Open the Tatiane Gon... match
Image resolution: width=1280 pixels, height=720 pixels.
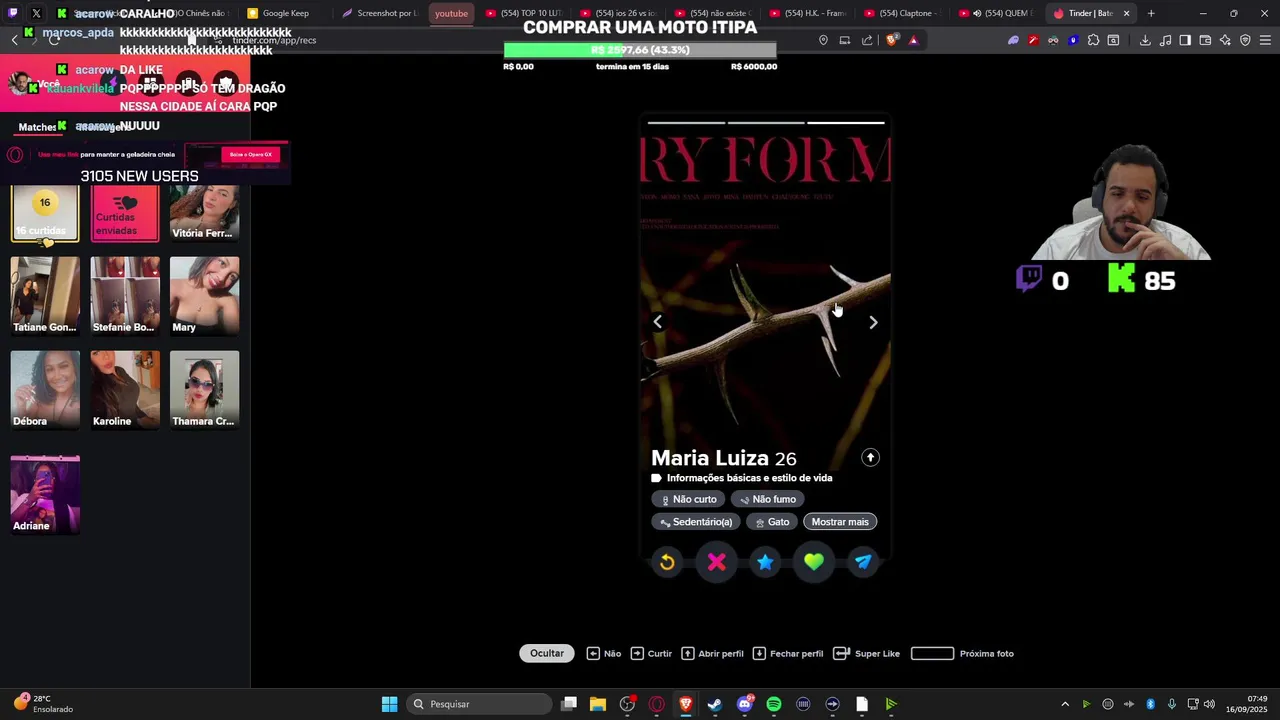45,296
